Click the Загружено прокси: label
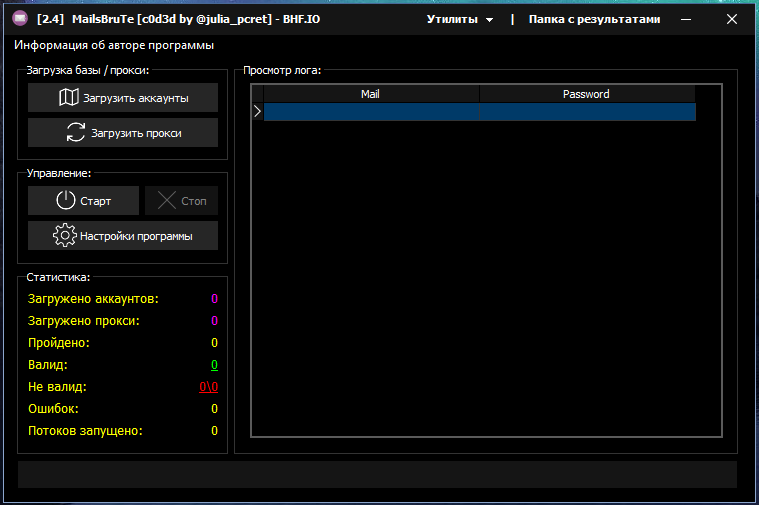The width and height of the screenshot is (759, 505). click(83, 321)
